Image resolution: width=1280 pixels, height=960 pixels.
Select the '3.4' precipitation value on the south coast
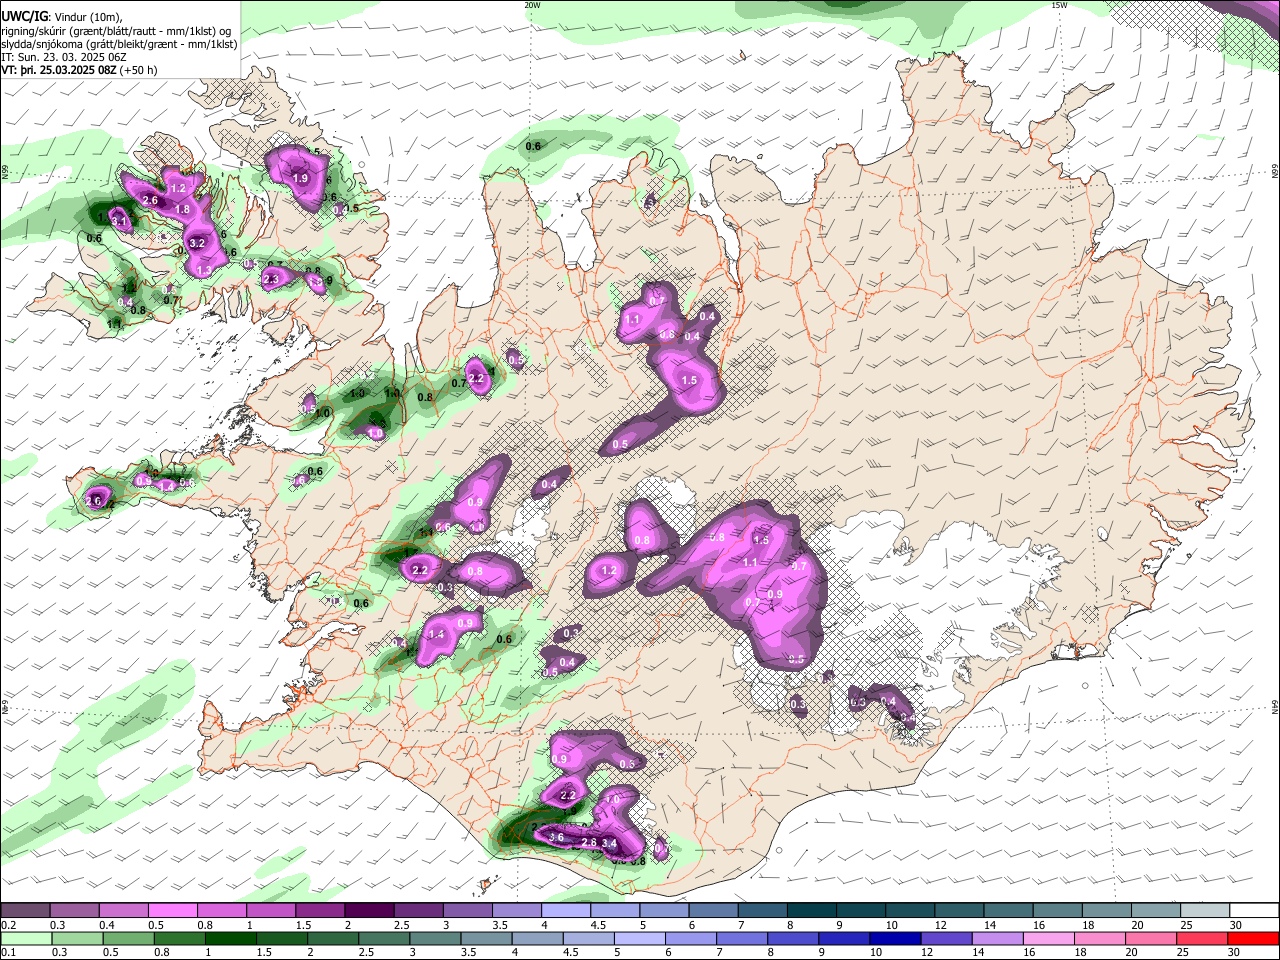[x=608, y=844]
